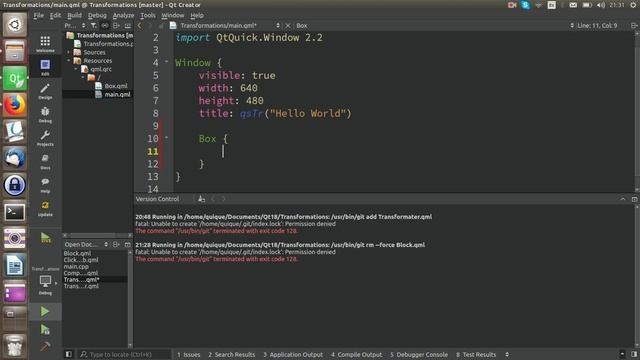Toggle the left sidebar visibility

click(x=69, y=354)
